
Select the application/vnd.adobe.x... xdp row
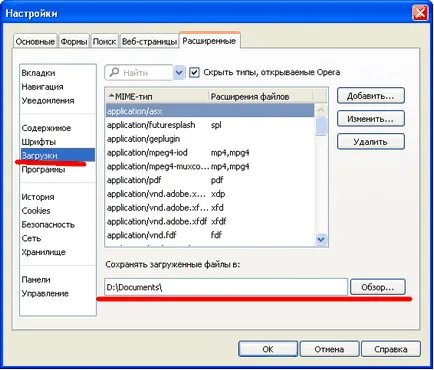pyautogui.click(x=210, y=194)
